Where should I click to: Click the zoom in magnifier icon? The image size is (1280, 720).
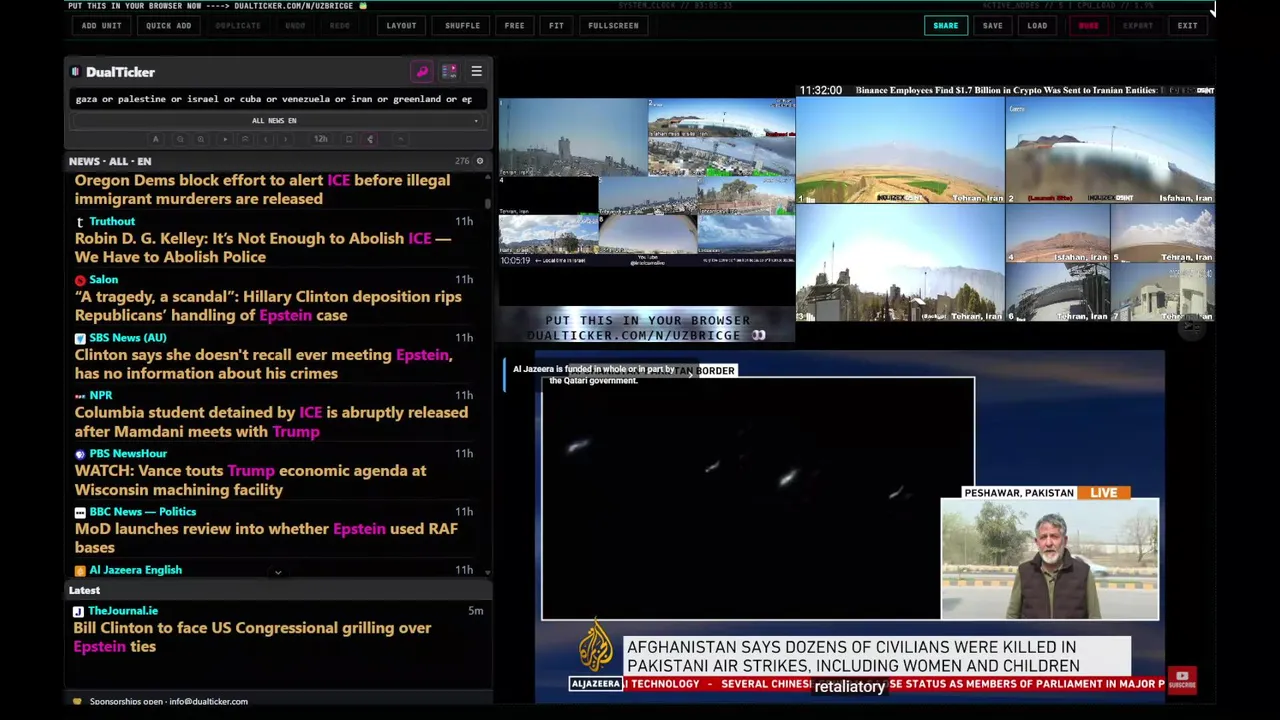[201, 139]
